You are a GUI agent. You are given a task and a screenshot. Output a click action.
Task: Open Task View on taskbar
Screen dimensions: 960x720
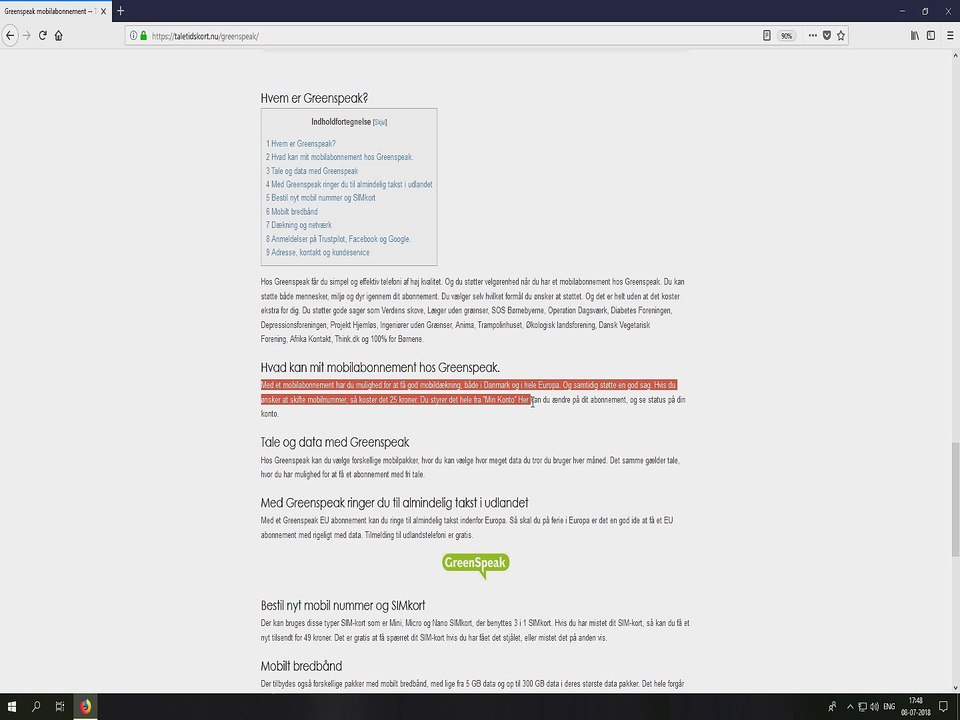(x=59, y=707)
